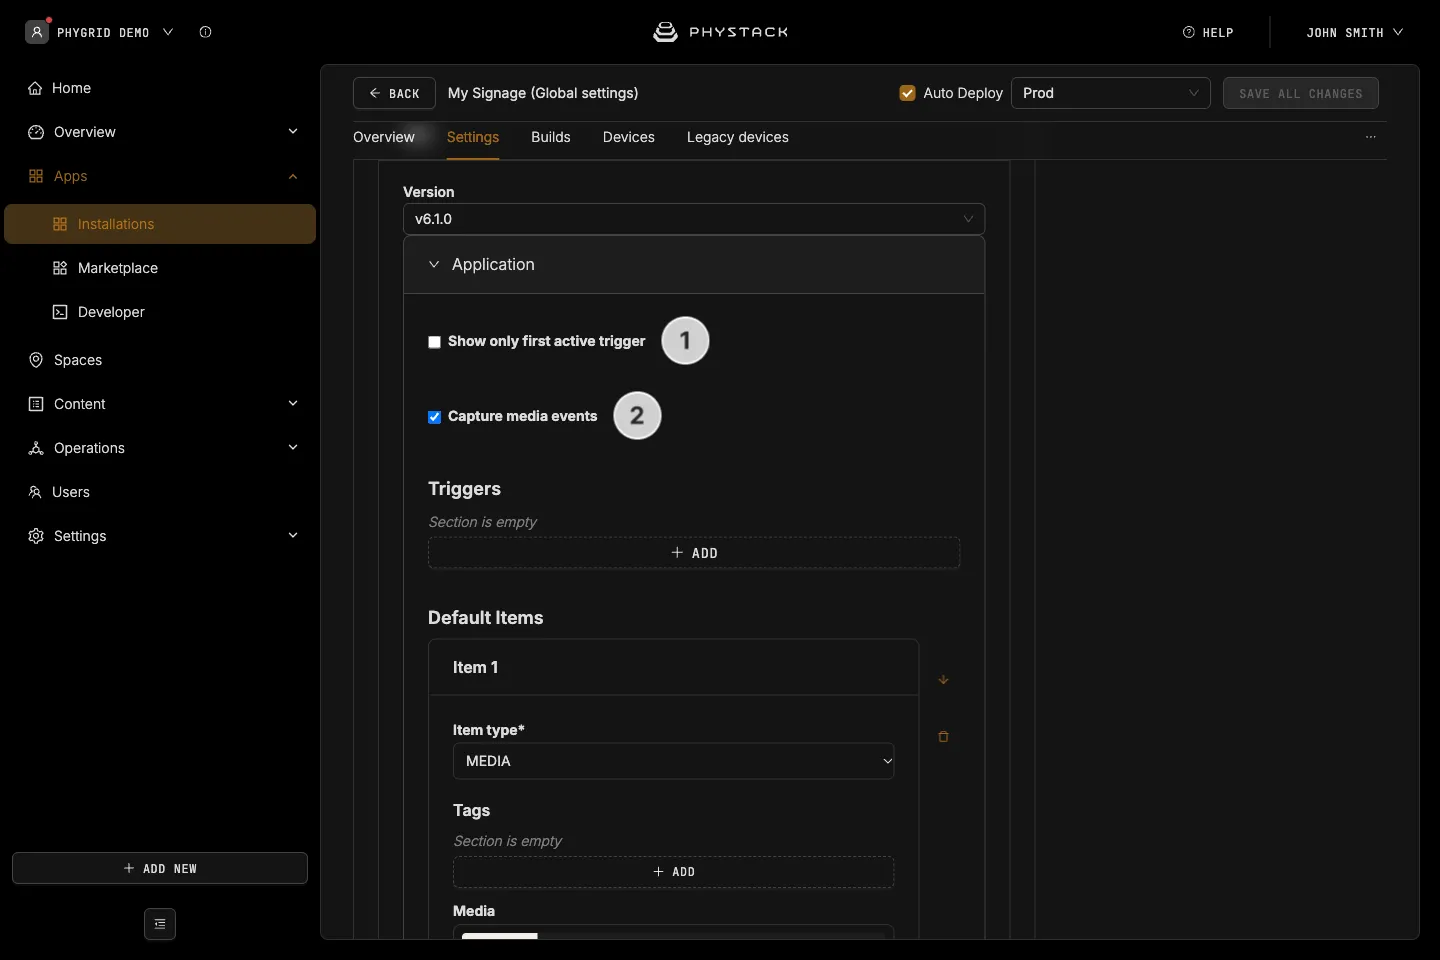Open the Item type MEDIA select box
Image resolution: width=1440 pixels, height=960 pixels.
674,761
